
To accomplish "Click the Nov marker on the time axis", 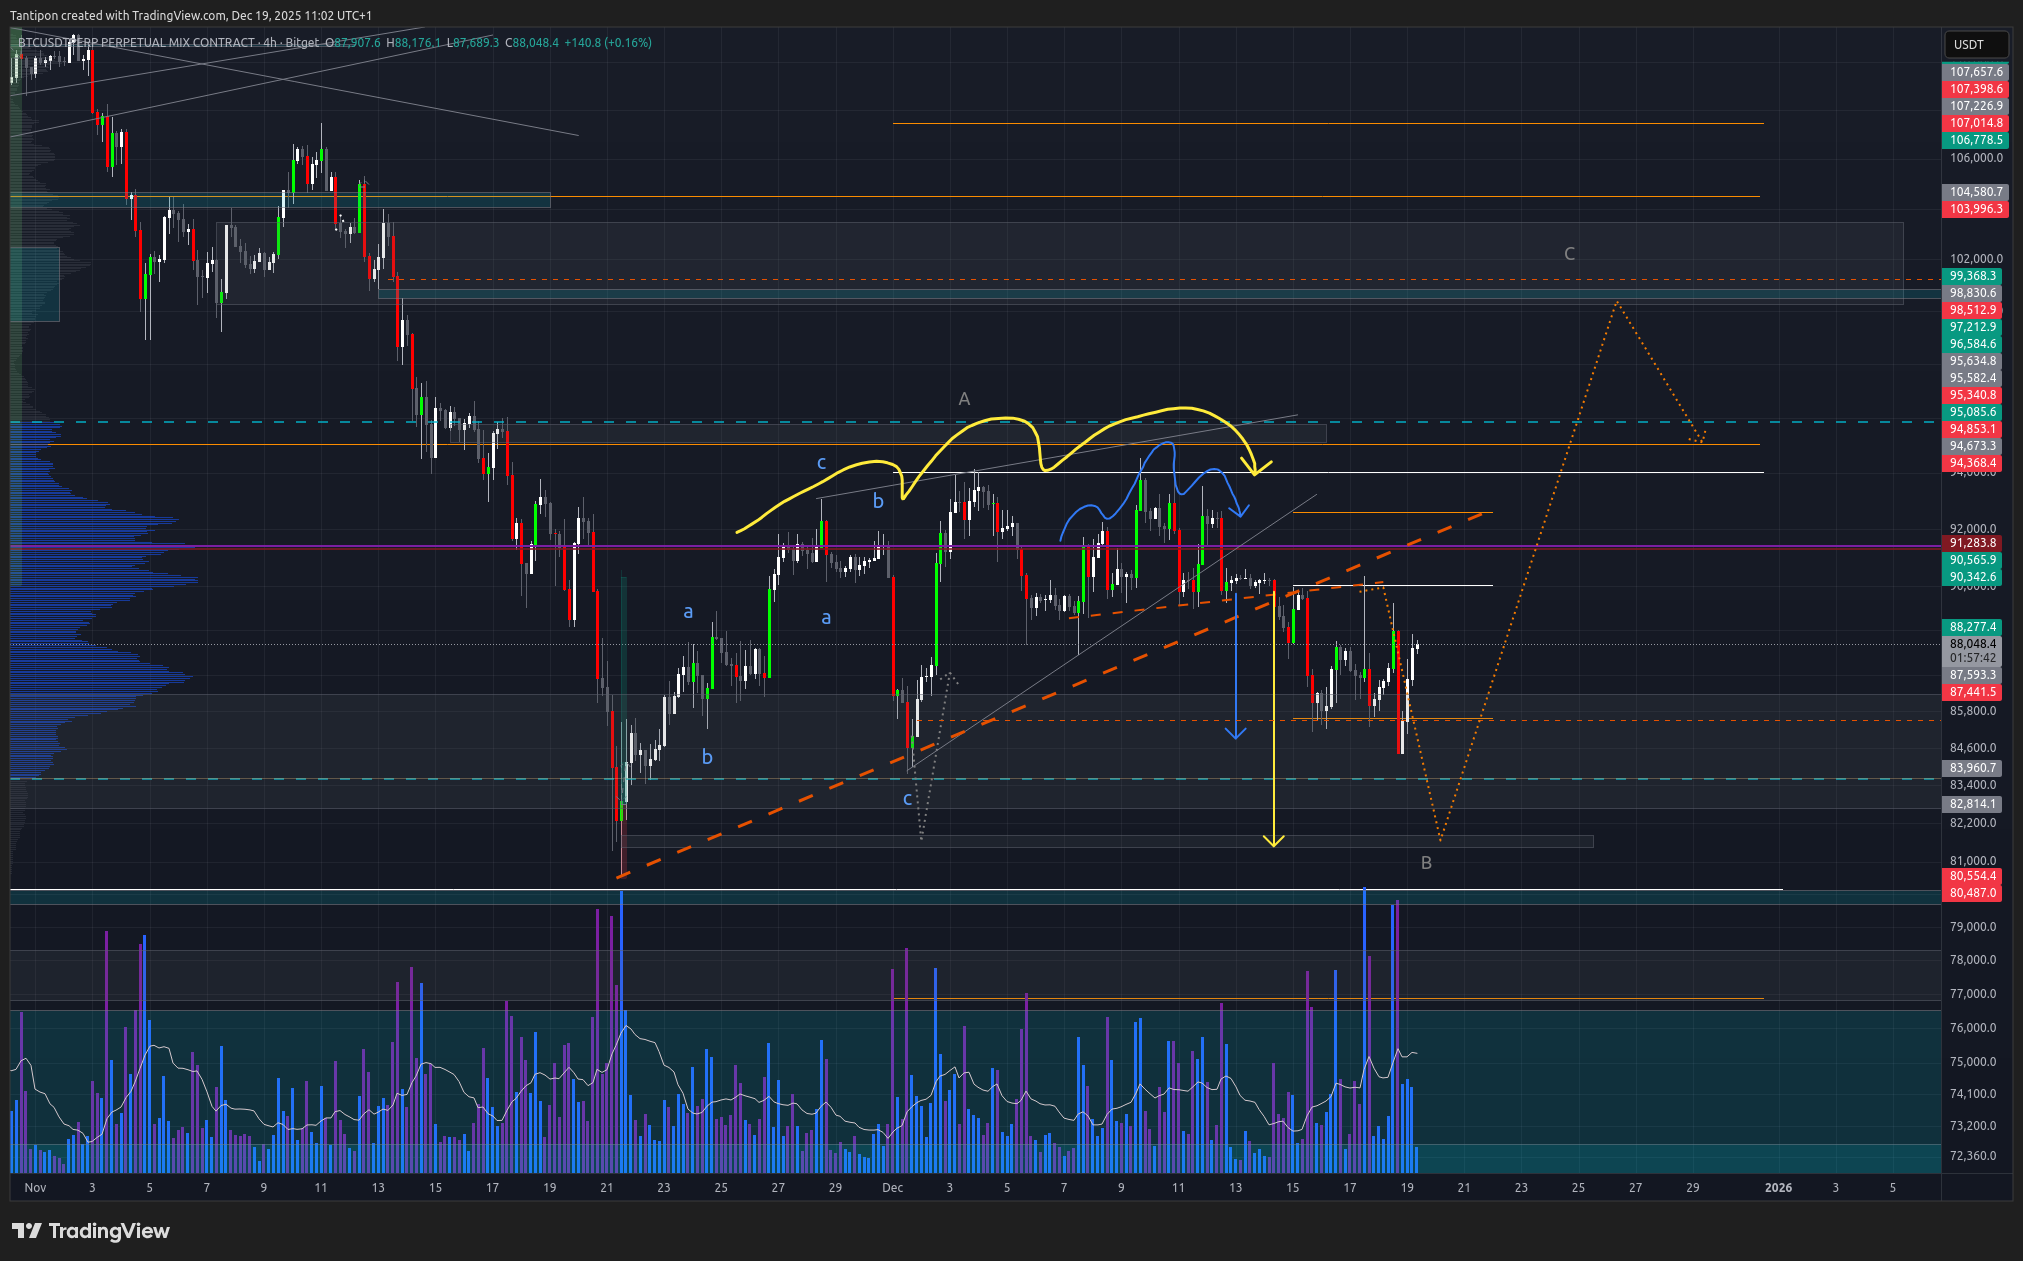I will [x=35, y=1188].
